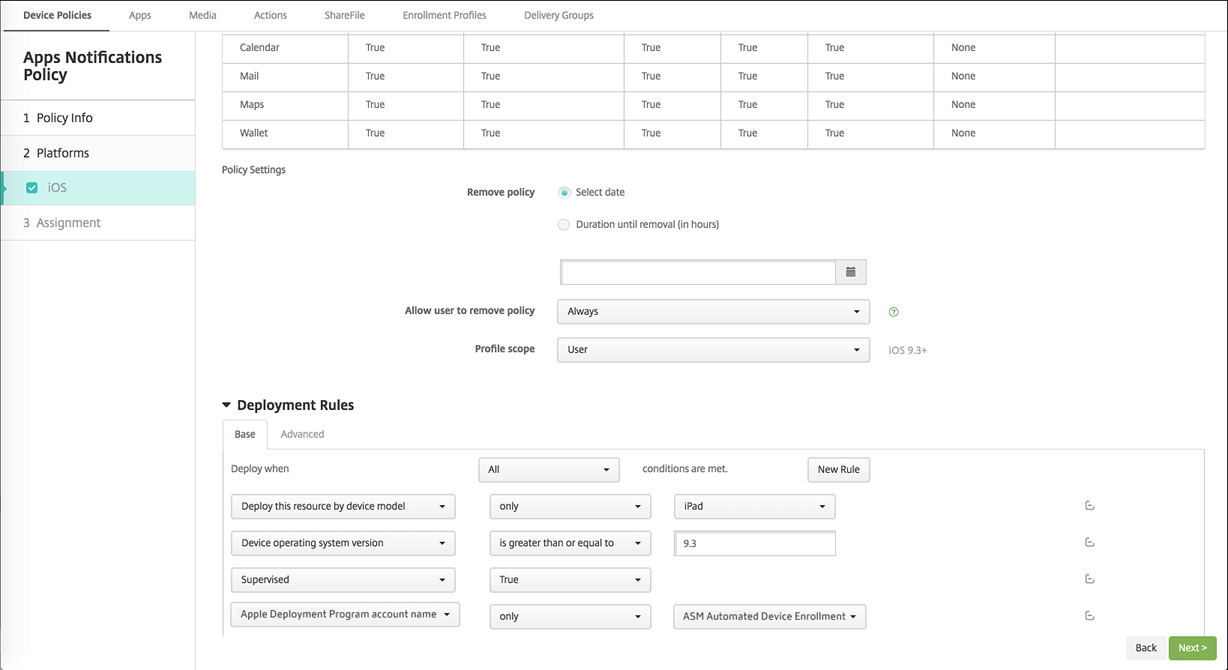Viewport: 1228px width, 670px height.
Task: Switch to the Media tab
Action: click(x=203, y=15)
